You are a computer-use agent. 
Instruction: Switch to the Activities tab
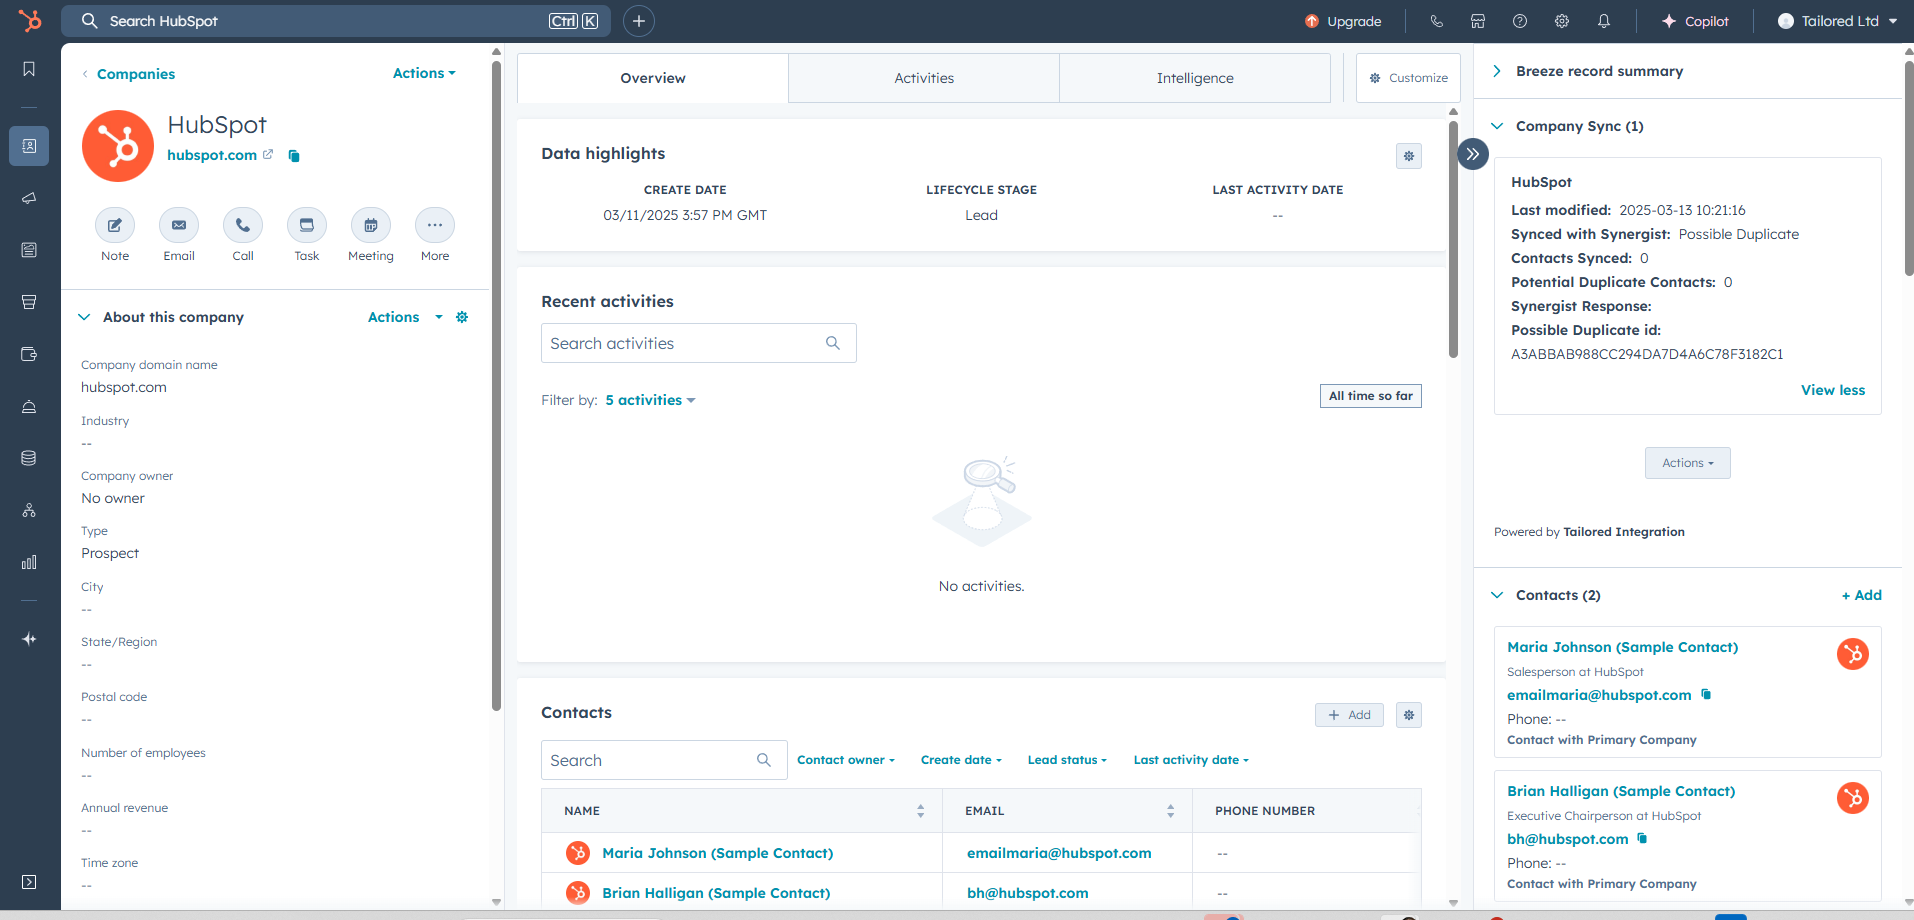(x=924, y=78)
